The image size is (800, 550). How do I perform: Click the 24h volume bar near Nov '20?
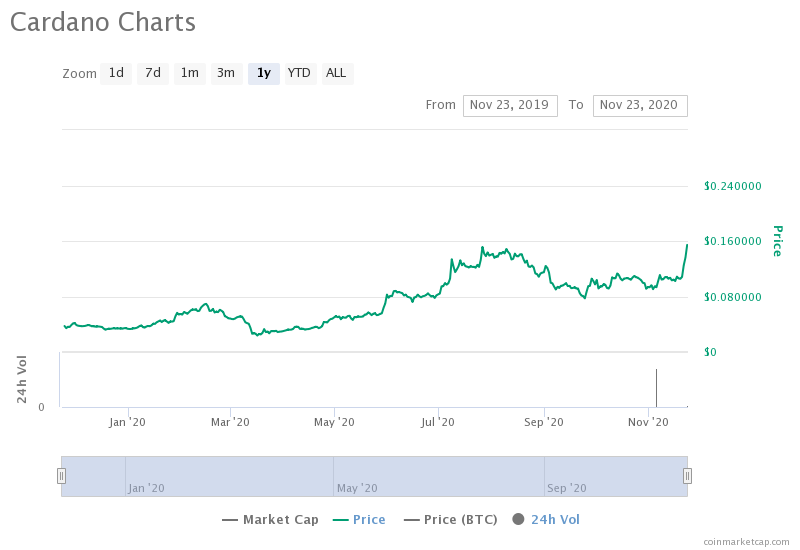coord(656,388)
